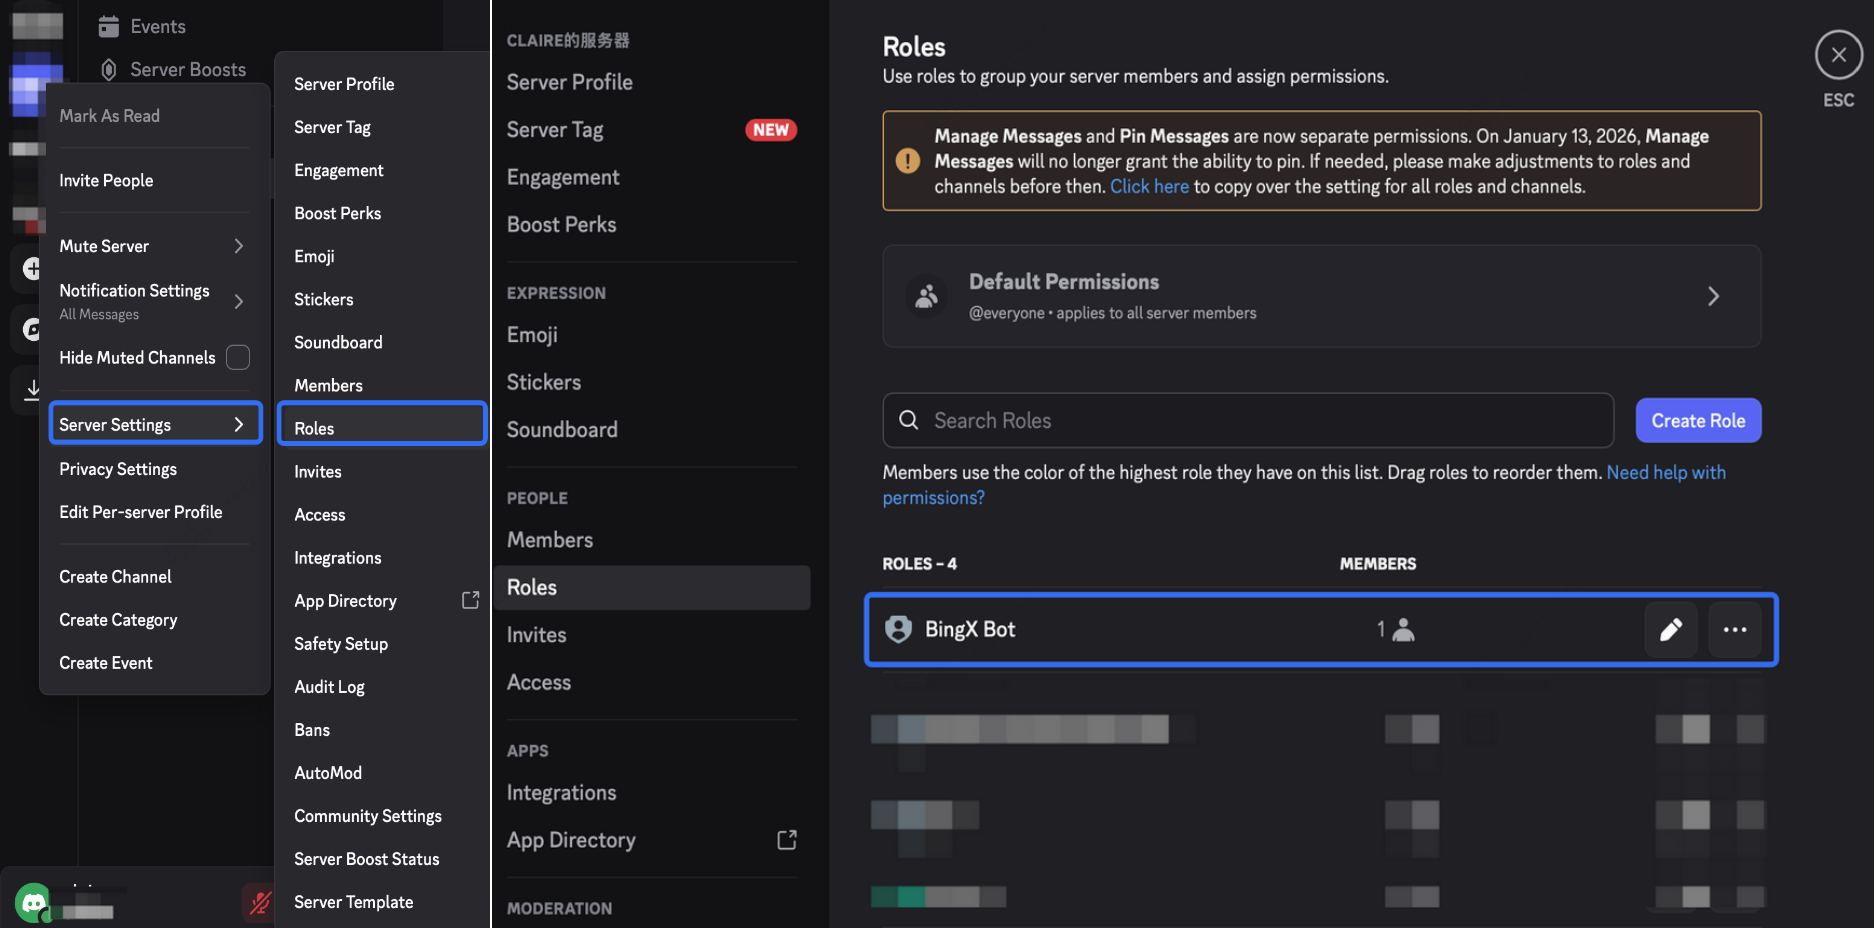Follow the 'Click here' link in the notice
The width and height of the screenshot is (1874, 928).
[1148, 187]
